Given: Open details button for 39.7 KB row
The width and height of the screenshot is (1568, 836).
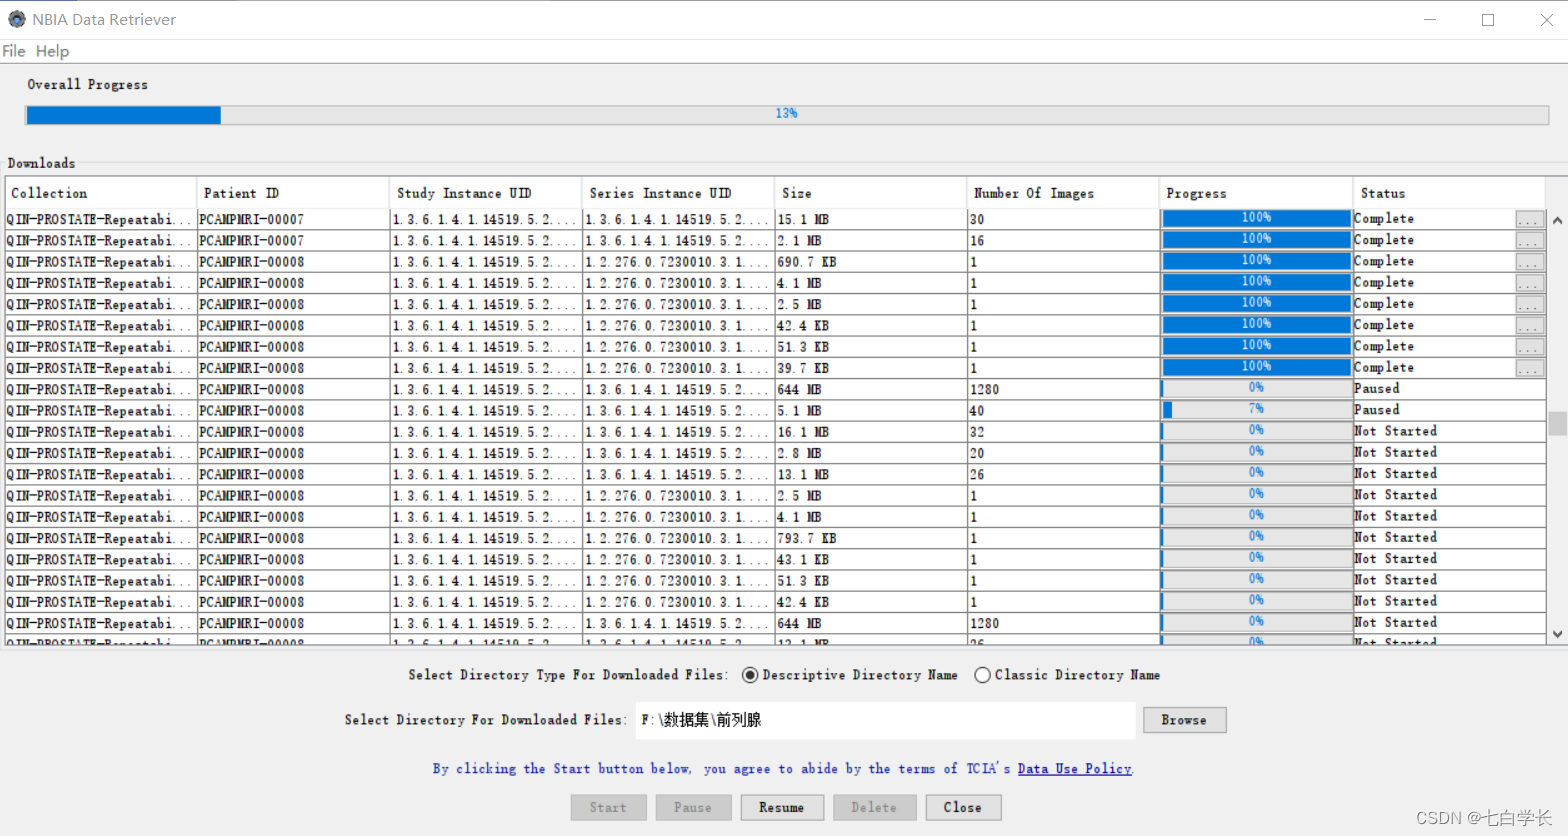Looking at the screenshot, I should pos(1529,368).
